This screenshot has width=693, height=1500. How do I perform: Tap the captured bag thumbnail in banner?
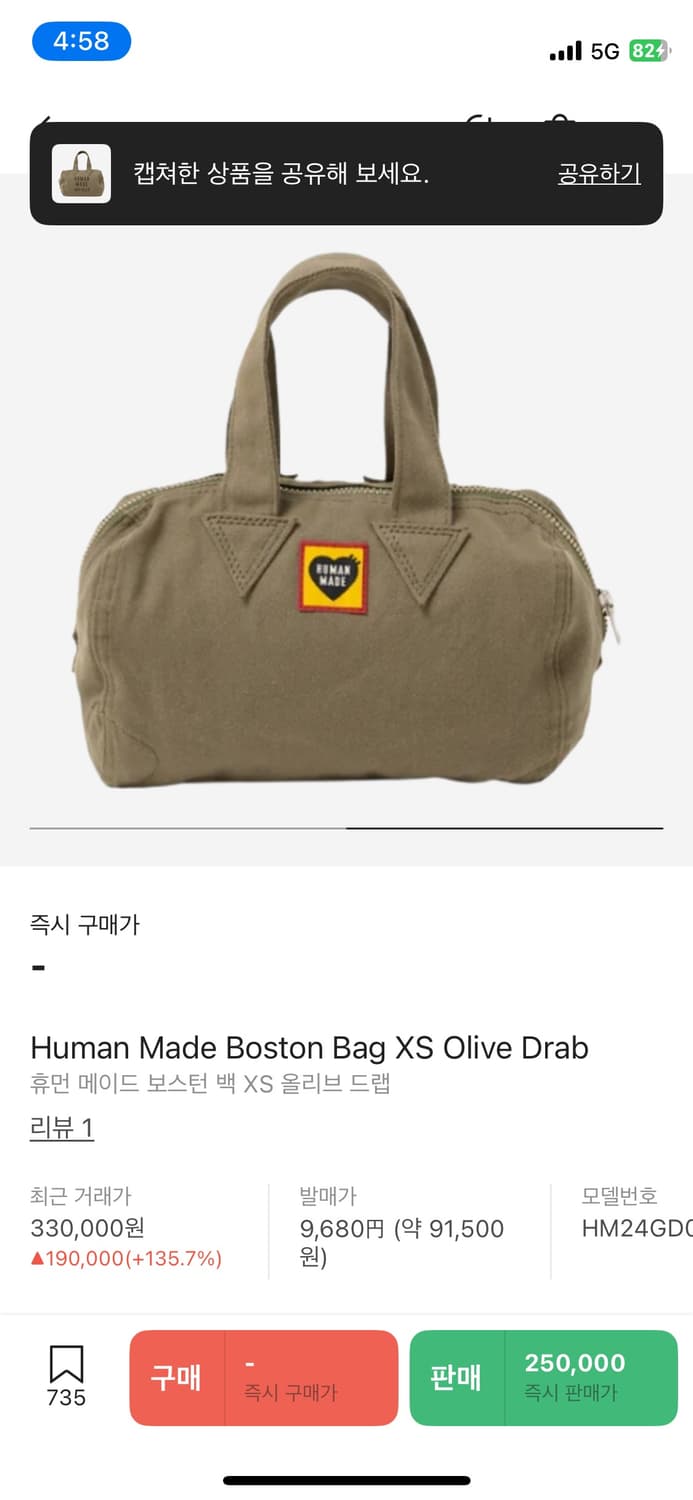click(81, 174)
